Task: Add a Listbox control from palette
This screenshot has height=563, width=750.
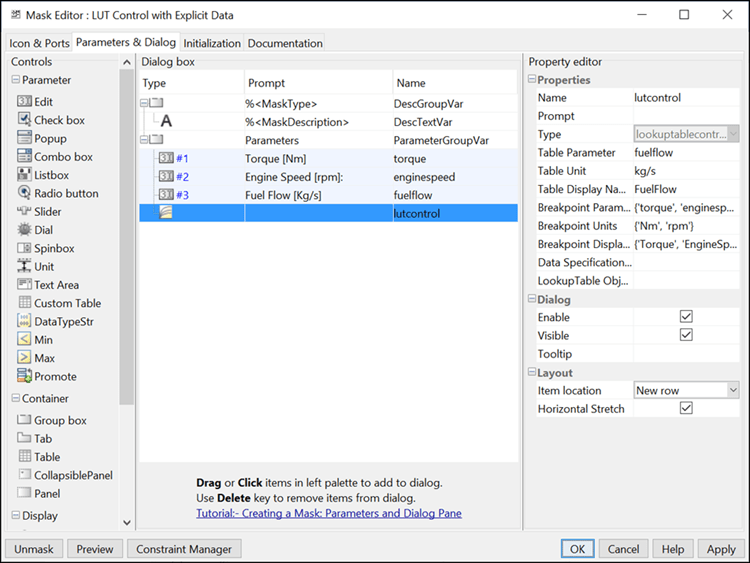Action: point(25,175)
